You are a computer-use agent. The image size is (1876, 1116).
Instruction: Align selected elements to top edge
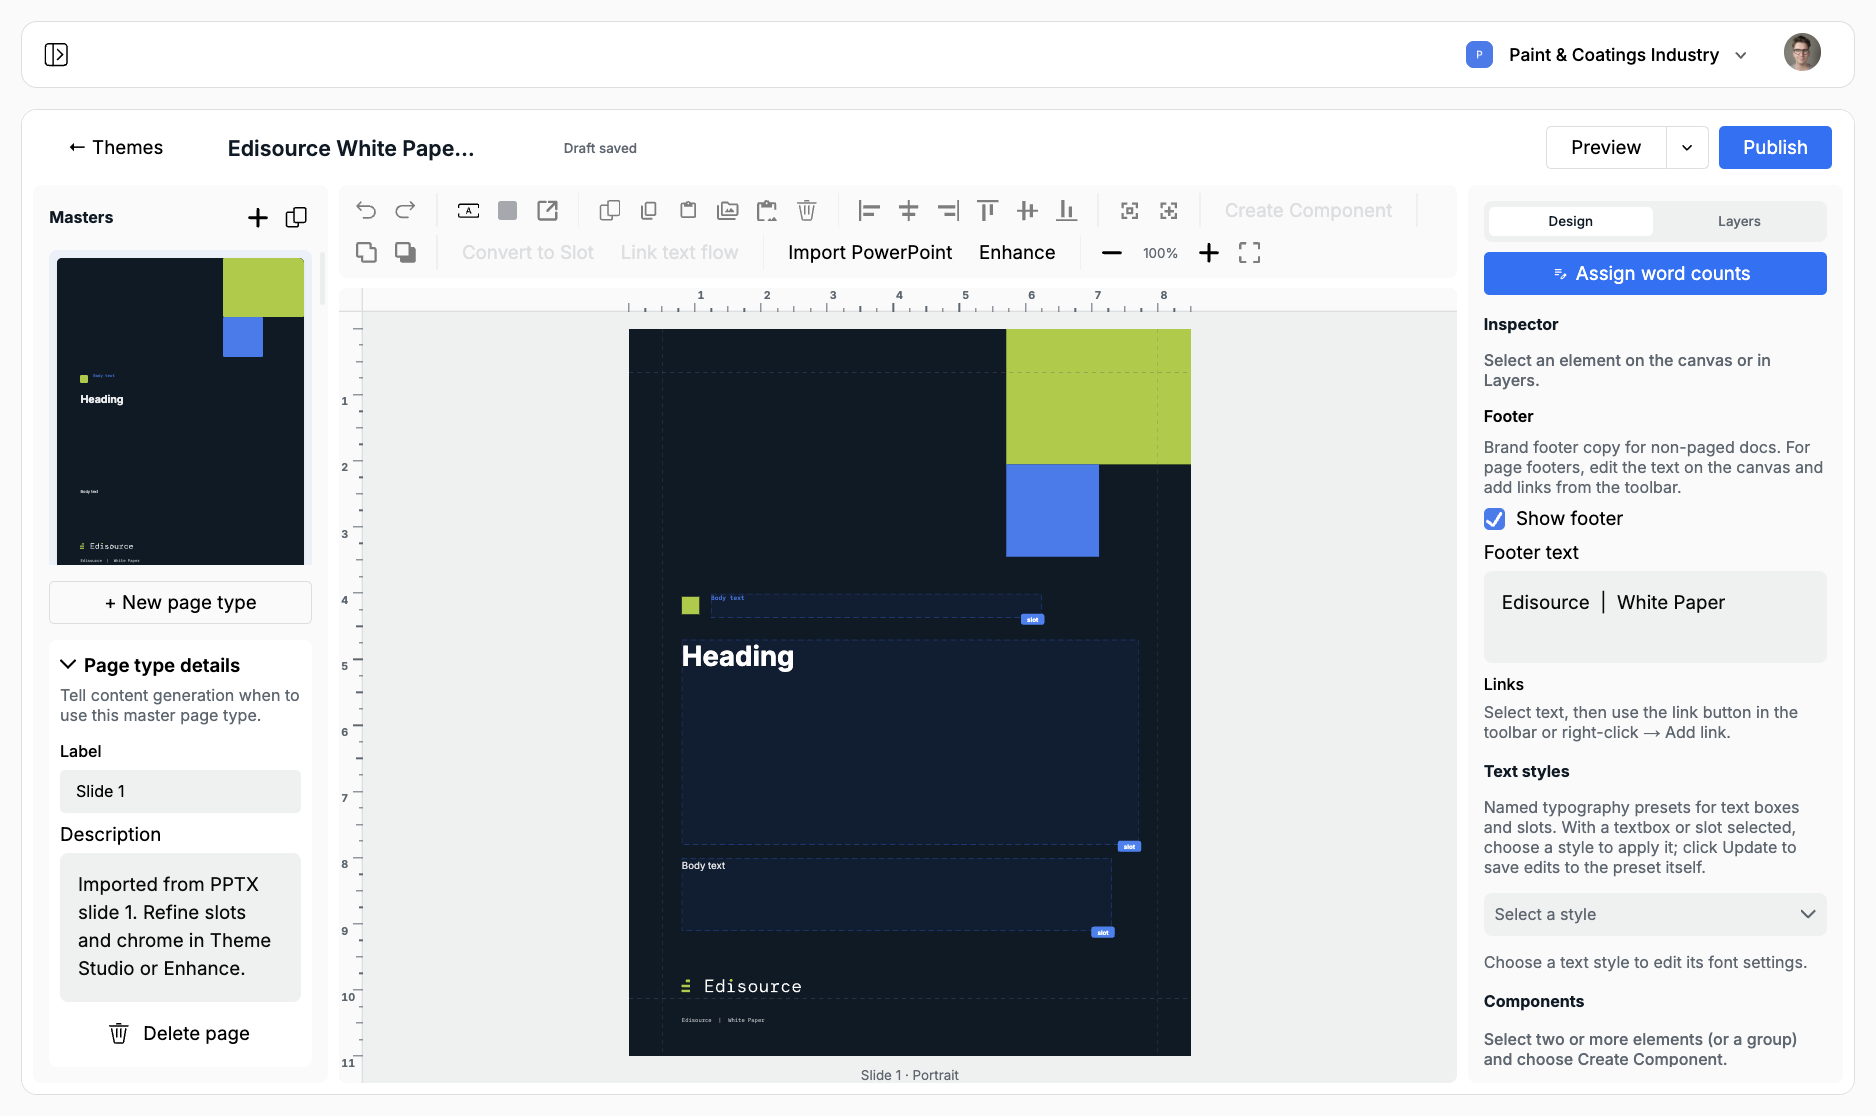(987, 210)
